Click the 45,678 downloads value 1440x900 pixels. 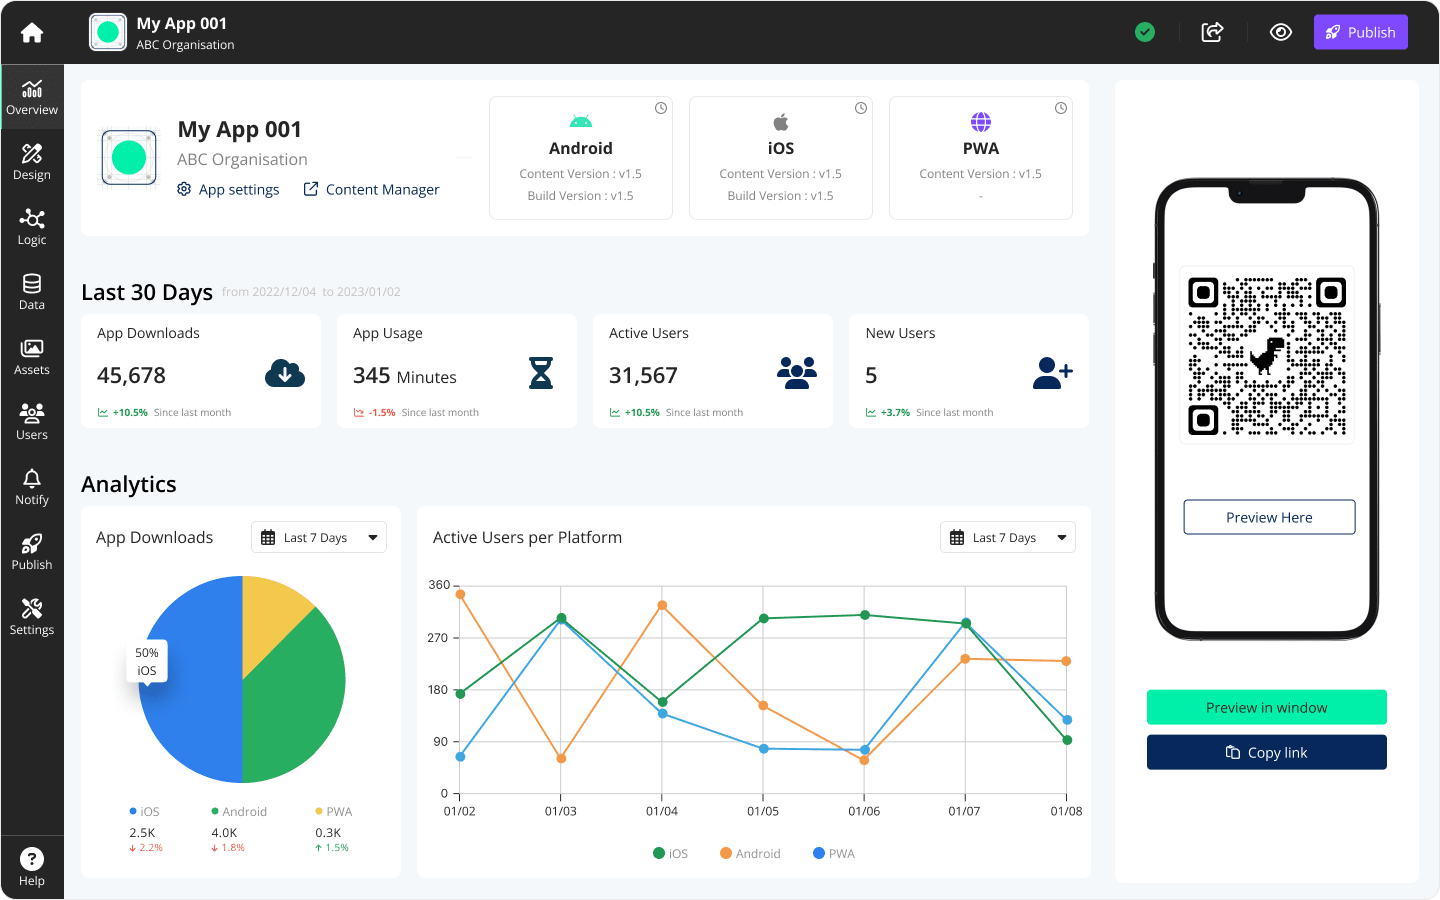coord(131,375)
